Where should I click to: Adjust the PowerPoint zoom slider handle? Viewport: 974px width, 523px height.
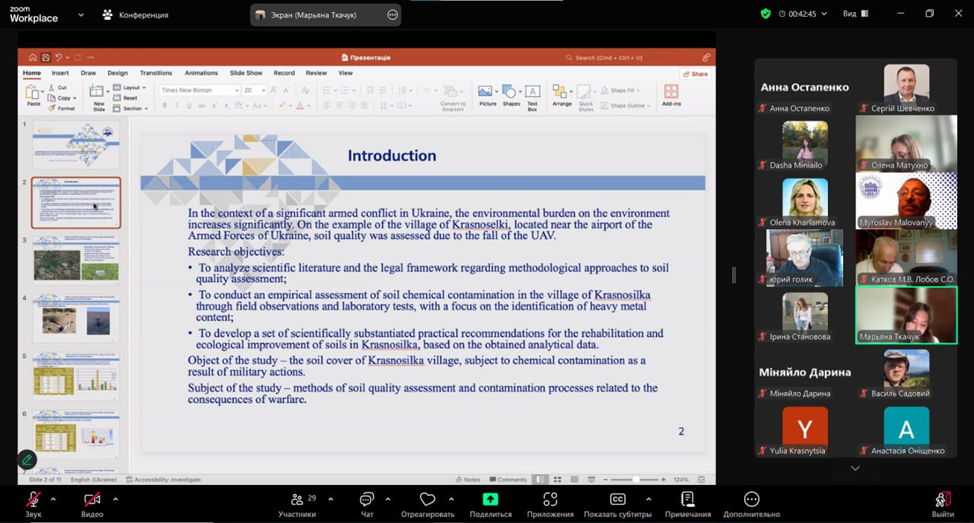(x=635, y=480)
